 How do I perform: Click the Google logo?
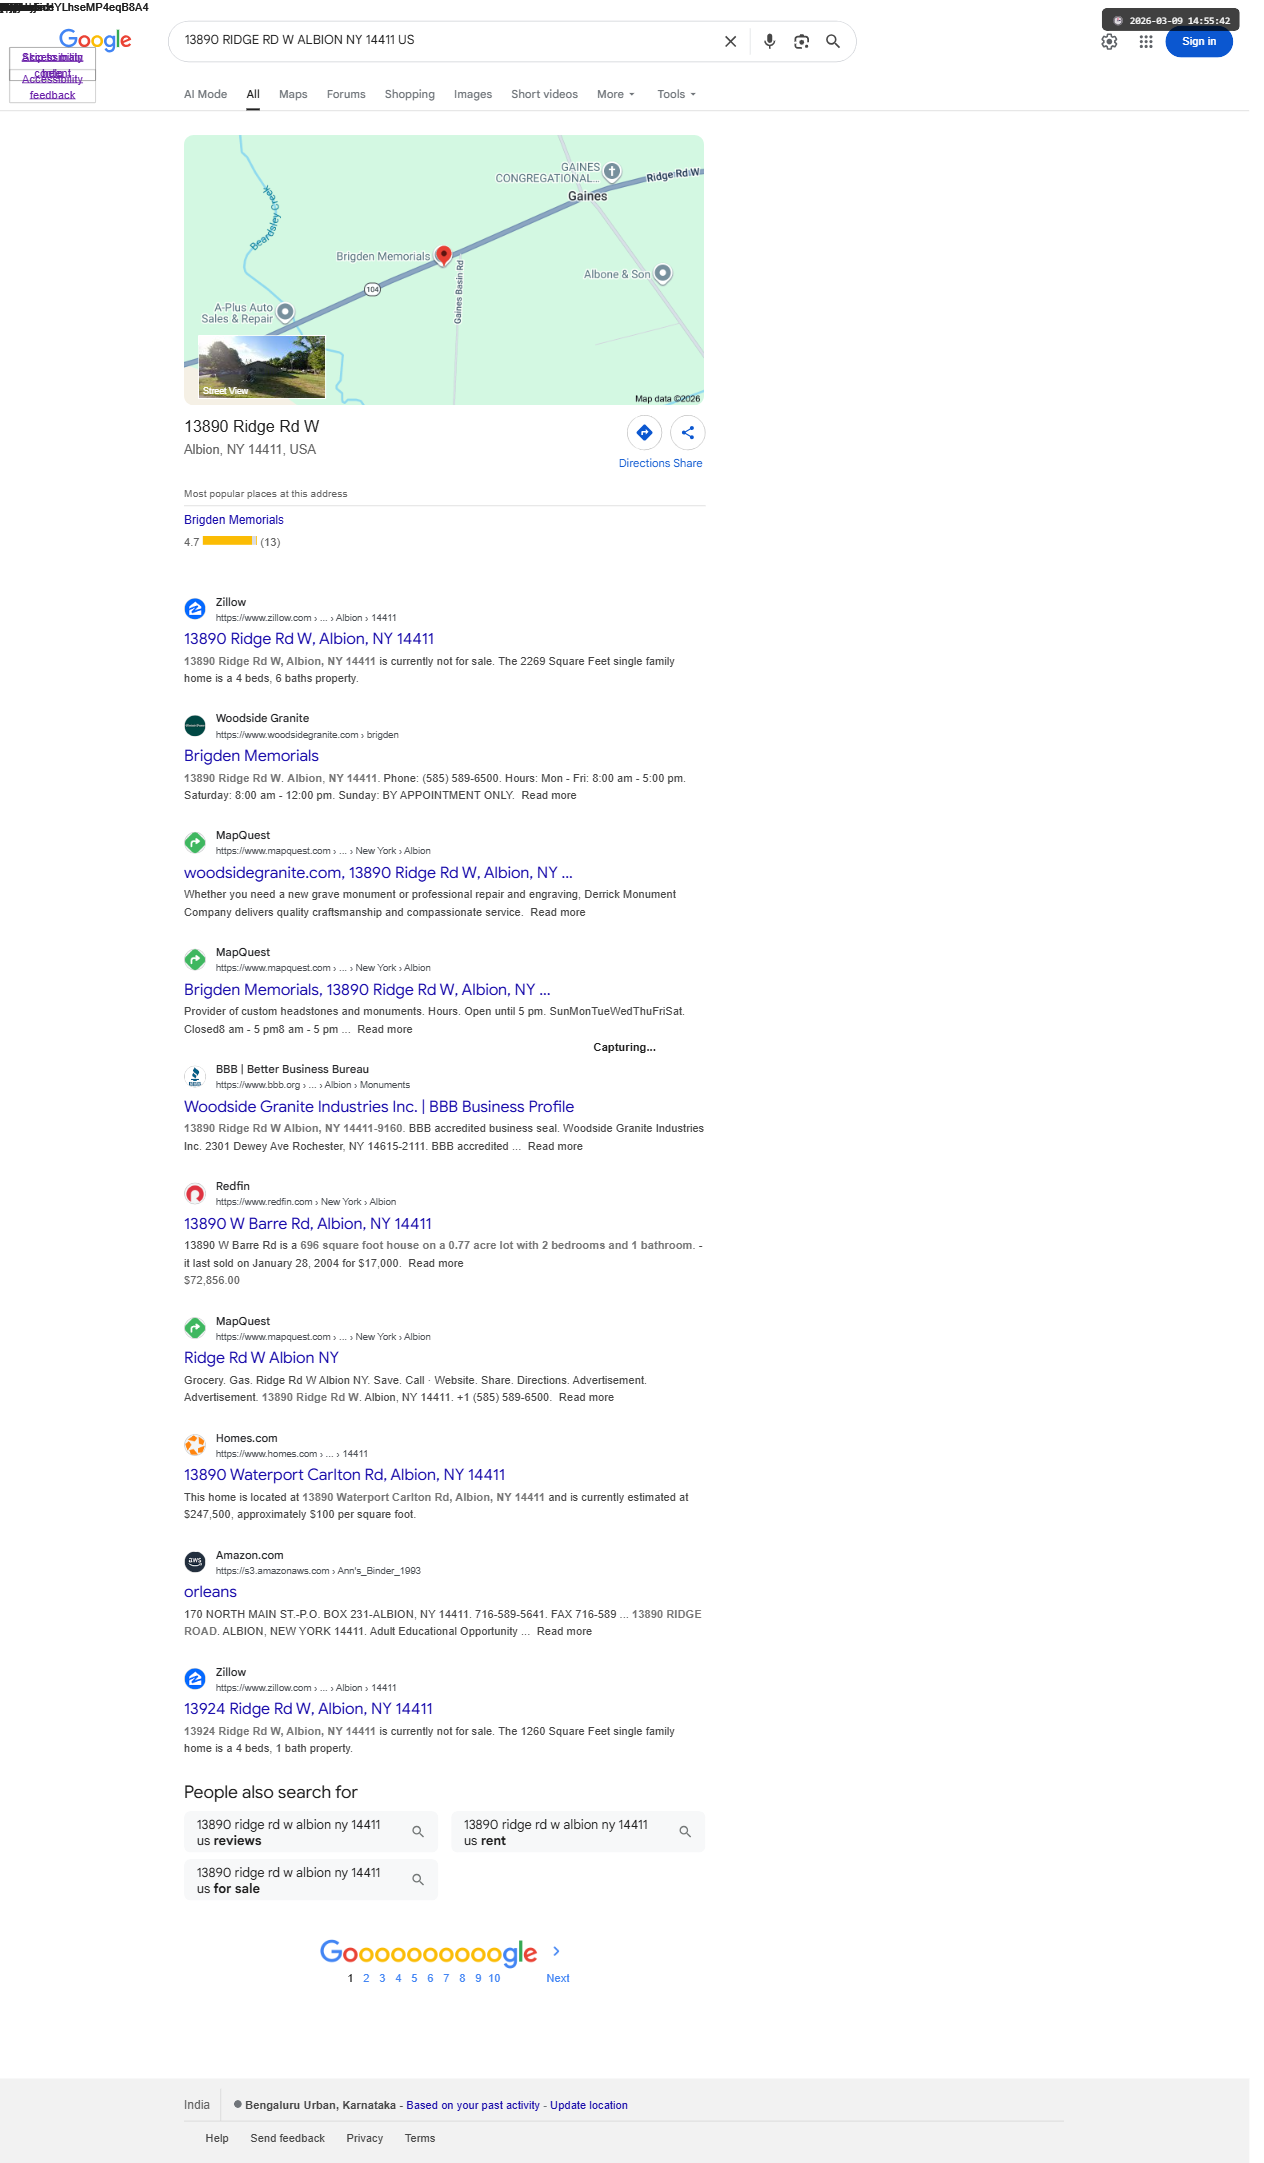tap(95, 40)
